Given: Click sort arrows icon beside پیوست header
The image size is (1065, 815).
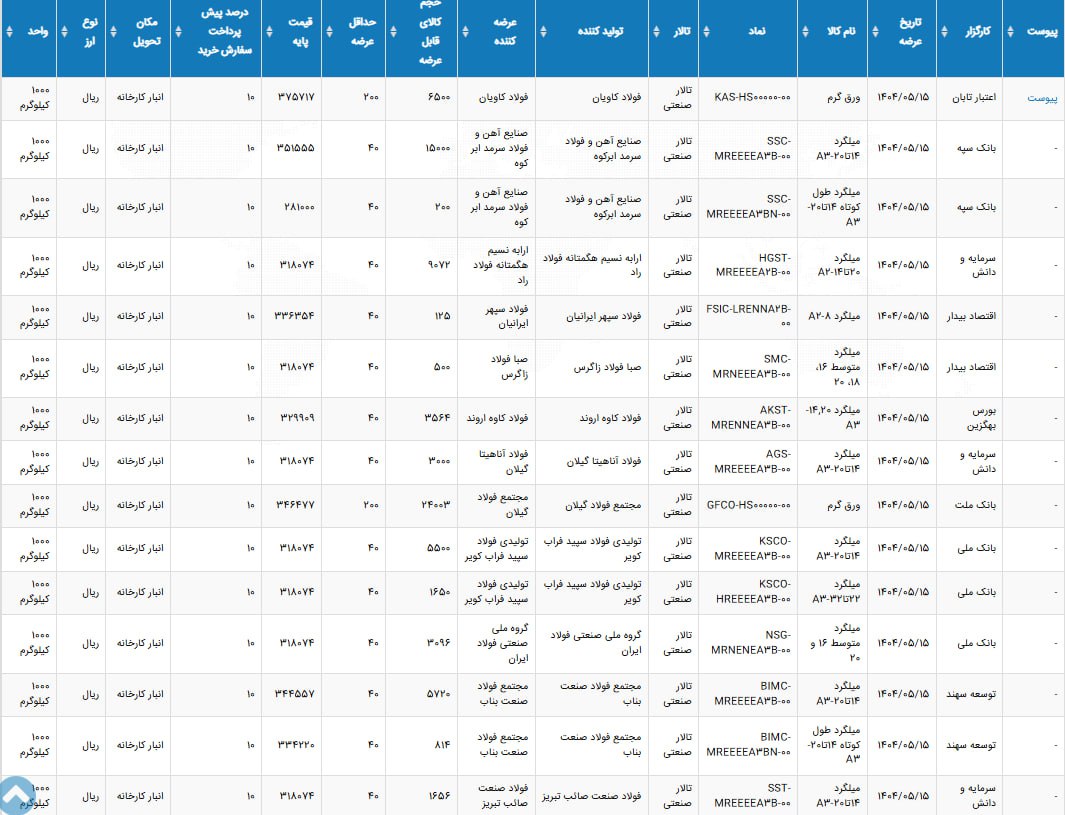Looking at the screenshot, I should (1010, 31).
